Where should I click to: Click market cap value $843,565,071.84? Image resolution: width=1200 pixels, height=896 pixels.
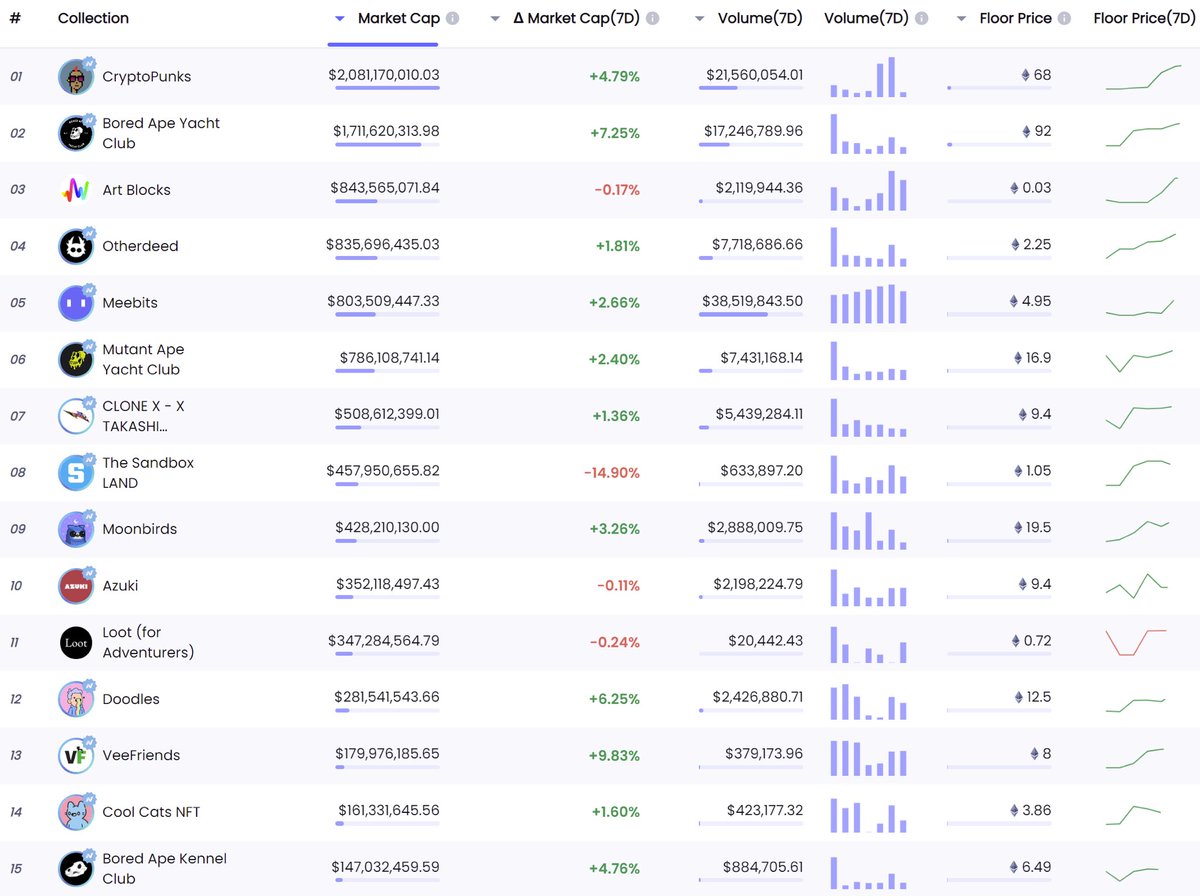tap(385, 188)
